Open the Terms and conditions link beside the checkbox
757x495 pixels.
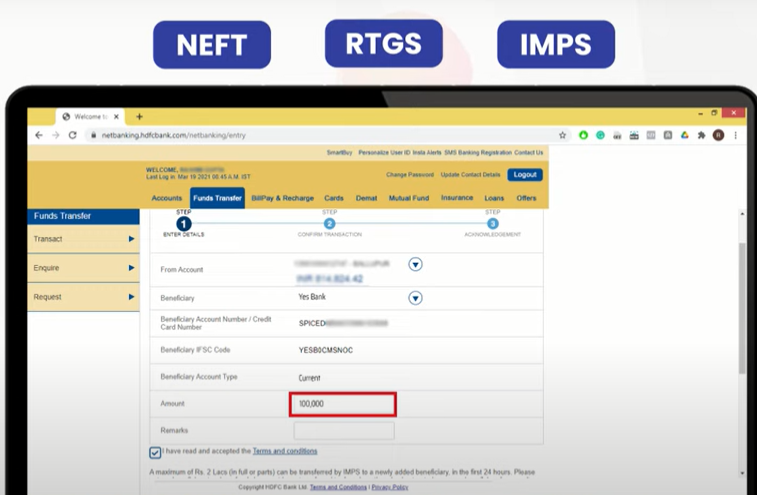[285, 451]
